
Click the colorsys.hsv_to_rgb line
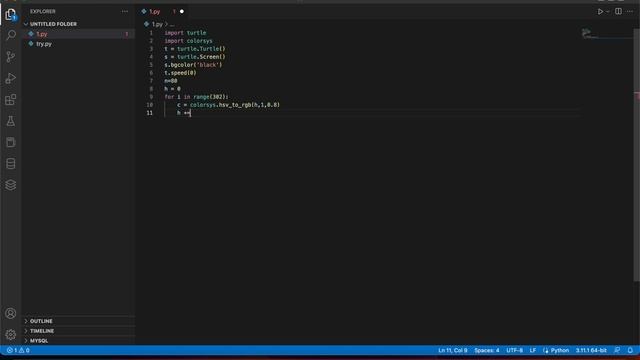[x=228, y=105]
